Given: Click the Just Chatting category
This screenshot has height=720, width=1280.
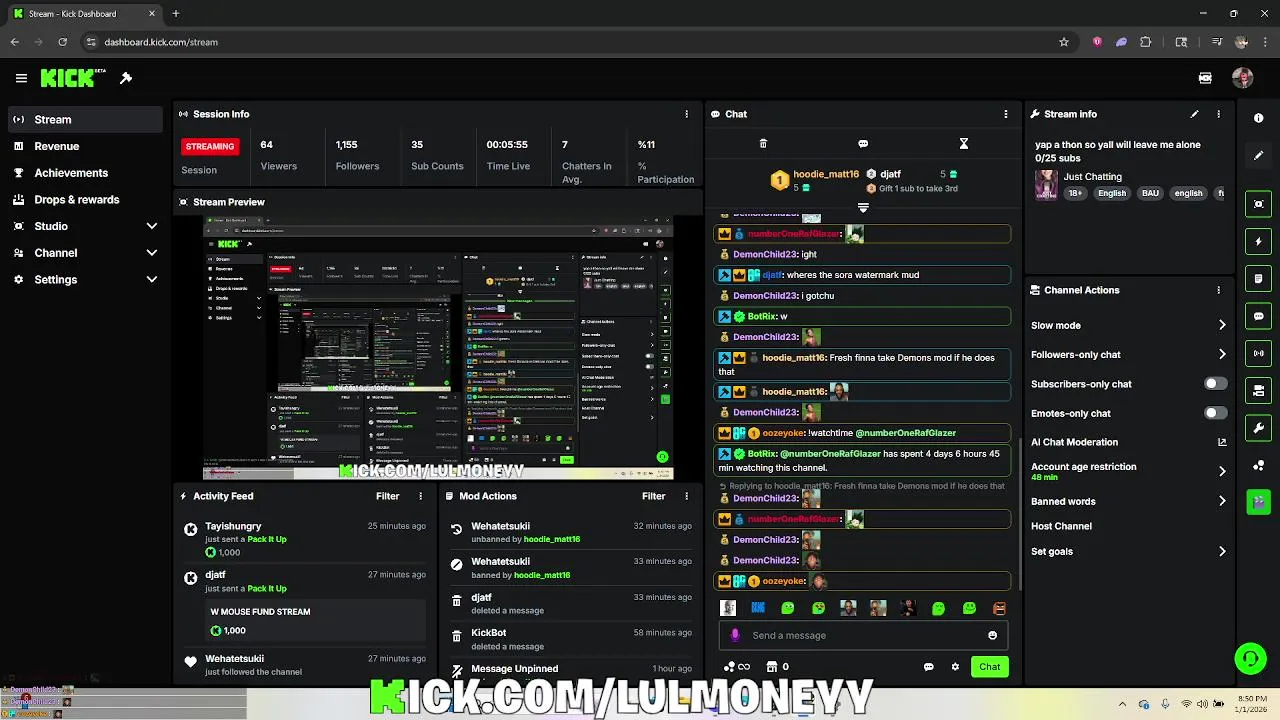Looking at the screenshot, I should 1092,177.
